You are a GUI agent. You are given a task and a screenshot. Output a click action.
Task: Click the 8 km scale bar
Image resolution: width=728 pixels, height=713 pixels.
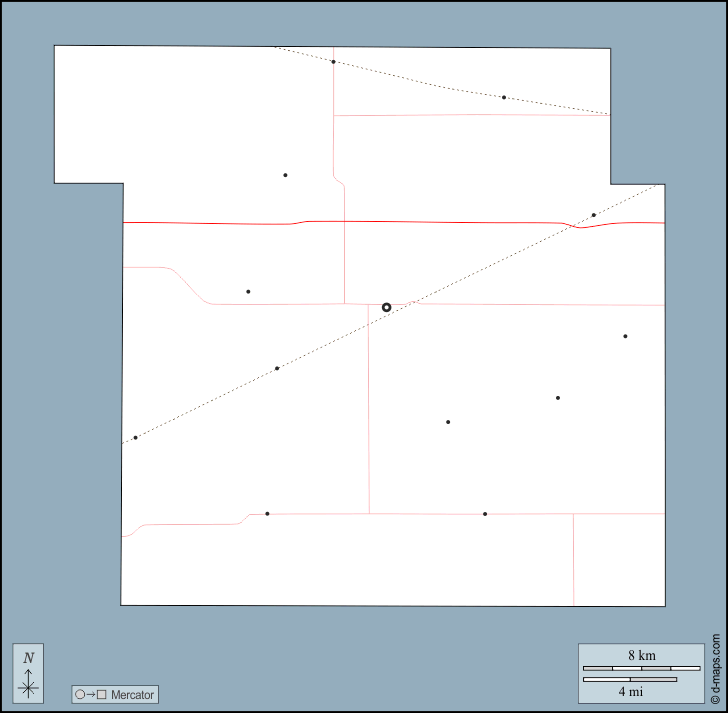(x=641, y=667)
